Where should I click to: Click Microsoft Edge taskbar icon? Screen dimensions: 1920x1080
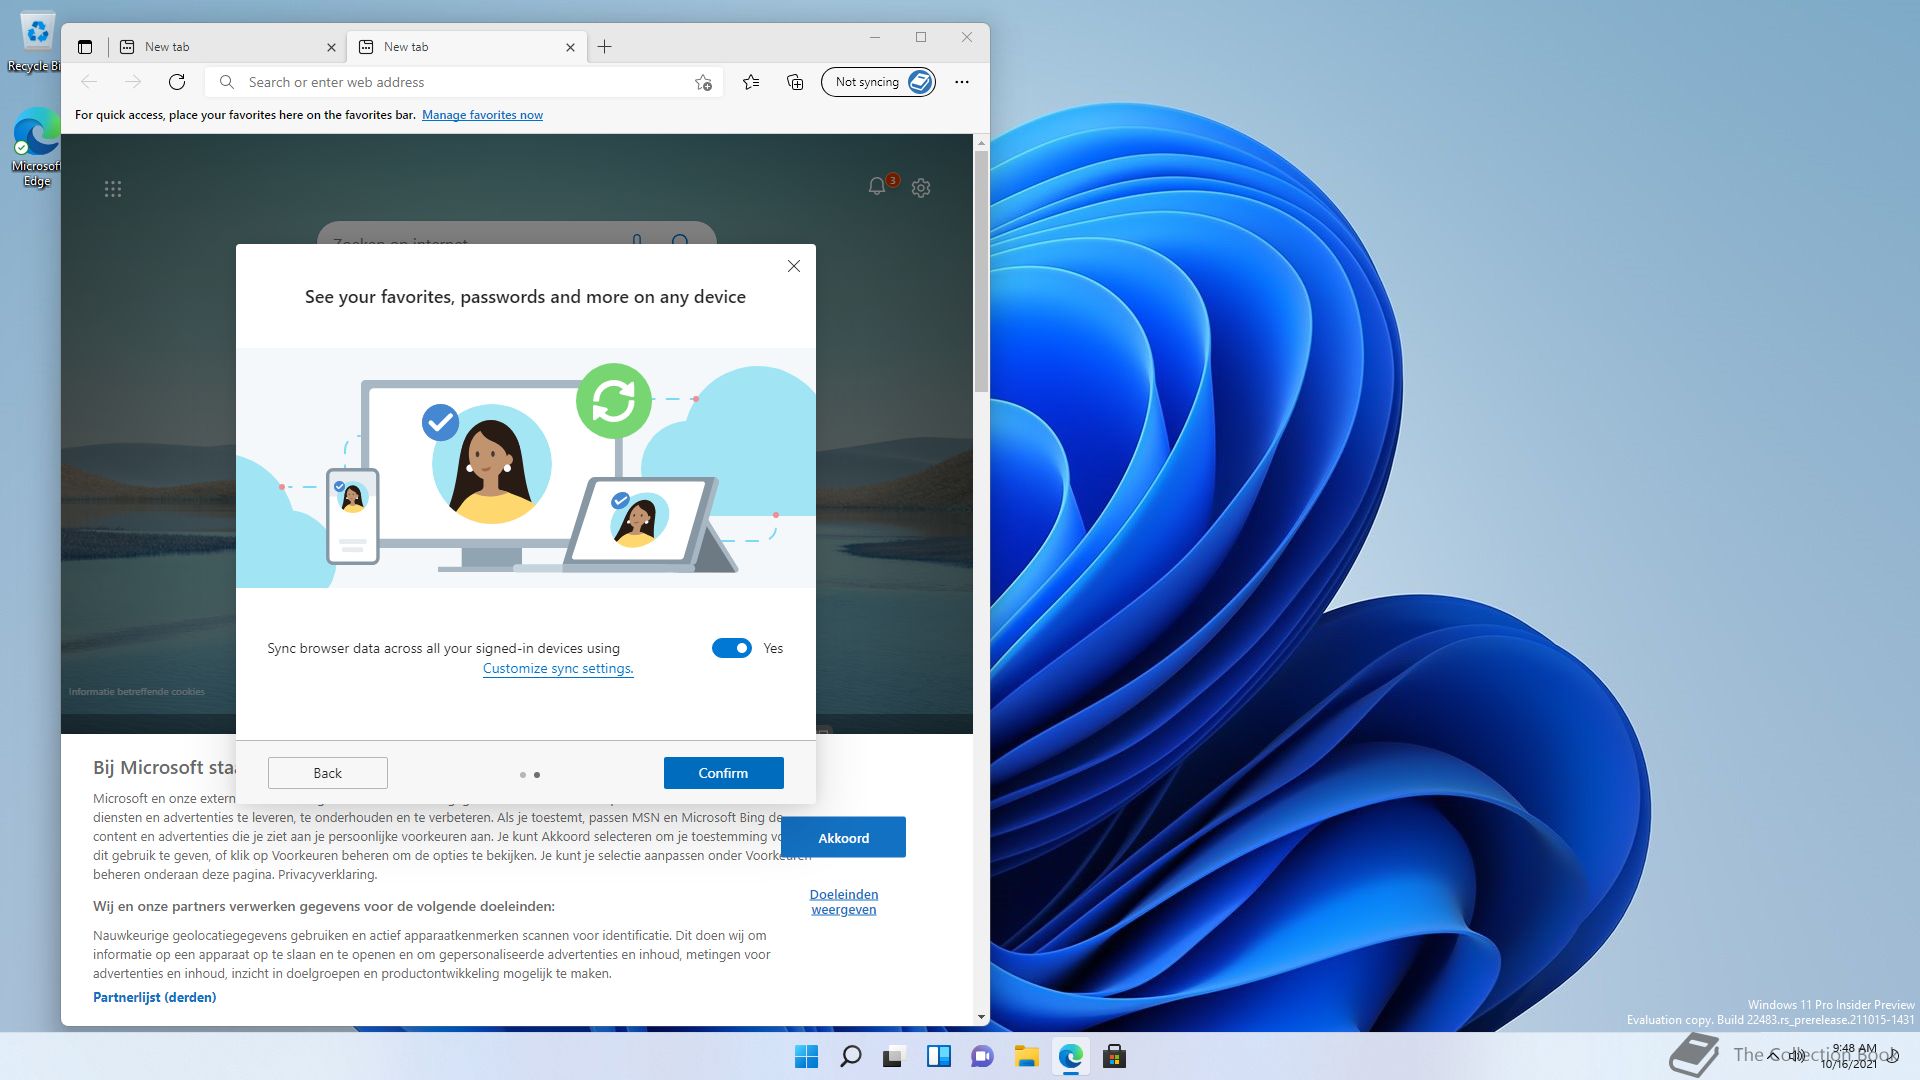(1071, 1056)
